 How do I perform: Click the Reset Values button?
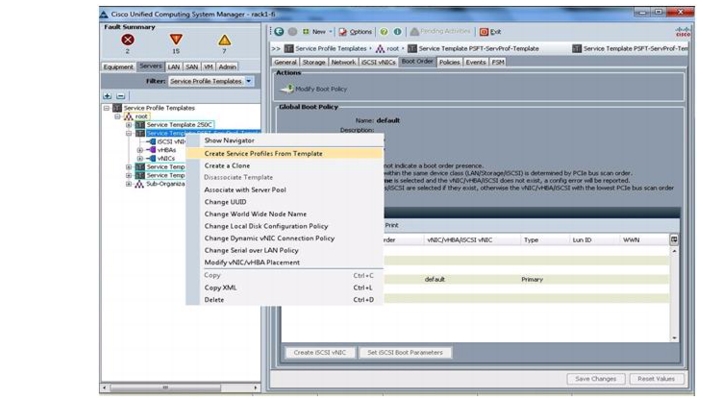point(656,379)
